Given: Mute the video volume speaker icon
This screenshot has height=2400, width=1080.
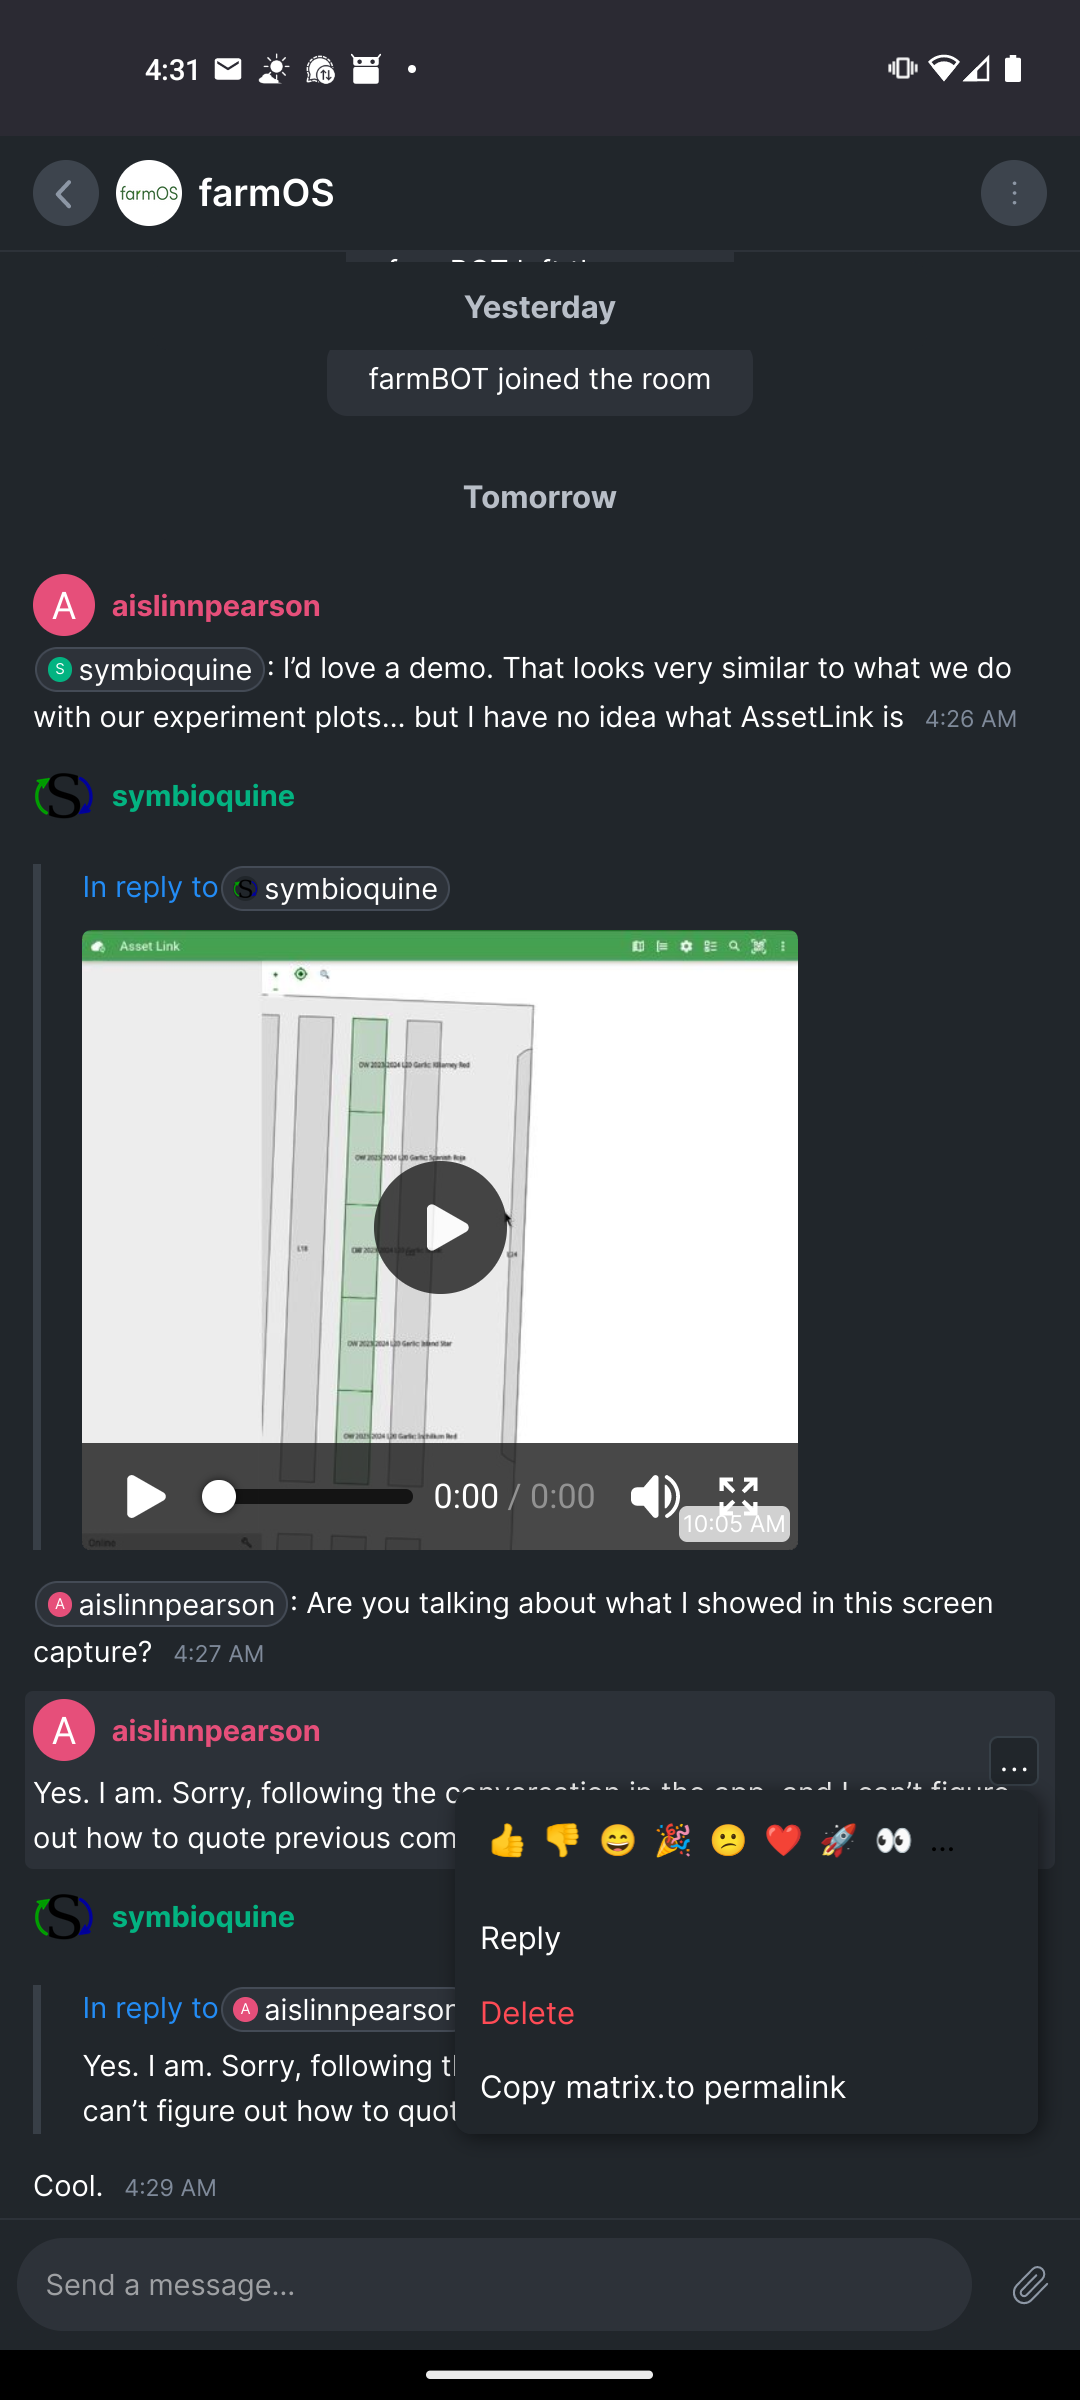Looking at the screenshot, I should click(655, 1496).
